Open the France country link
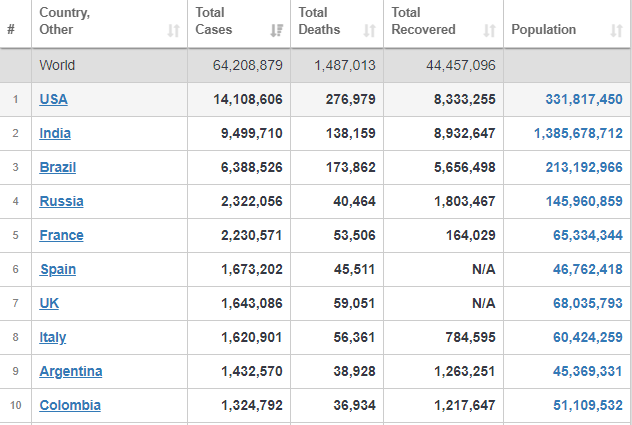The image size is (632, 425). click(x=61, y=235)
